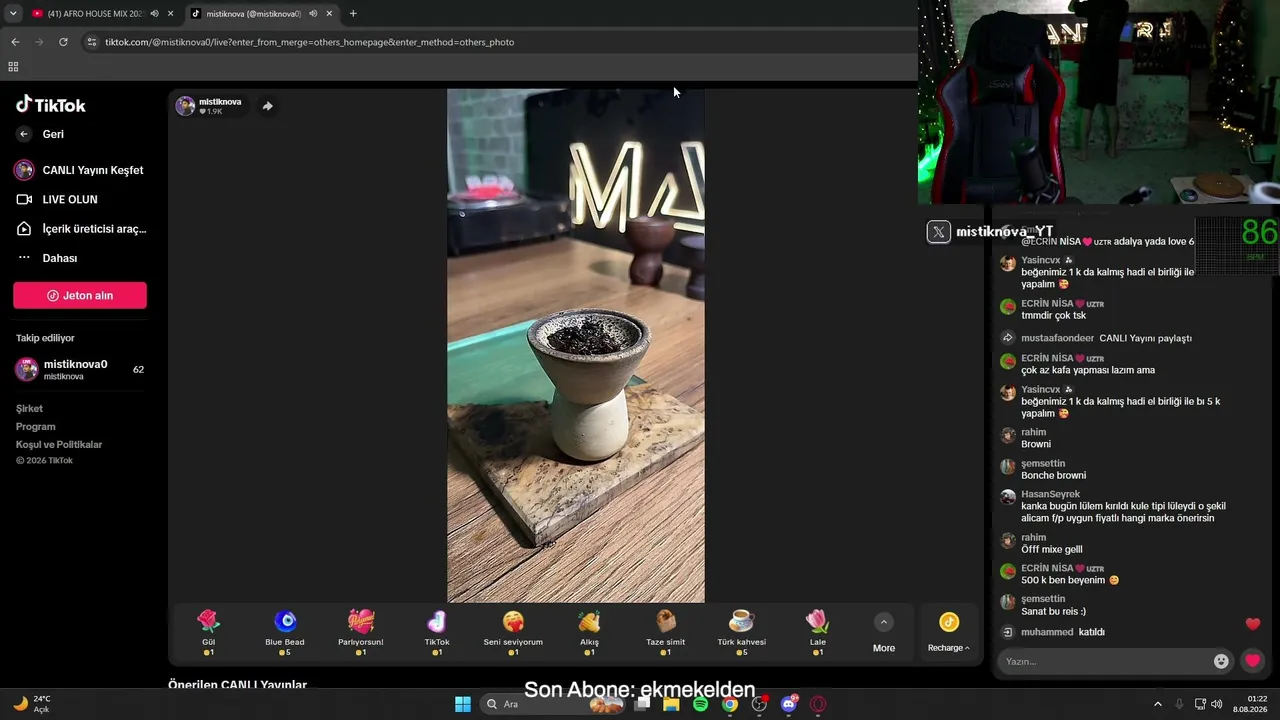Open the emoji picker in chat box

point(1221,661)
